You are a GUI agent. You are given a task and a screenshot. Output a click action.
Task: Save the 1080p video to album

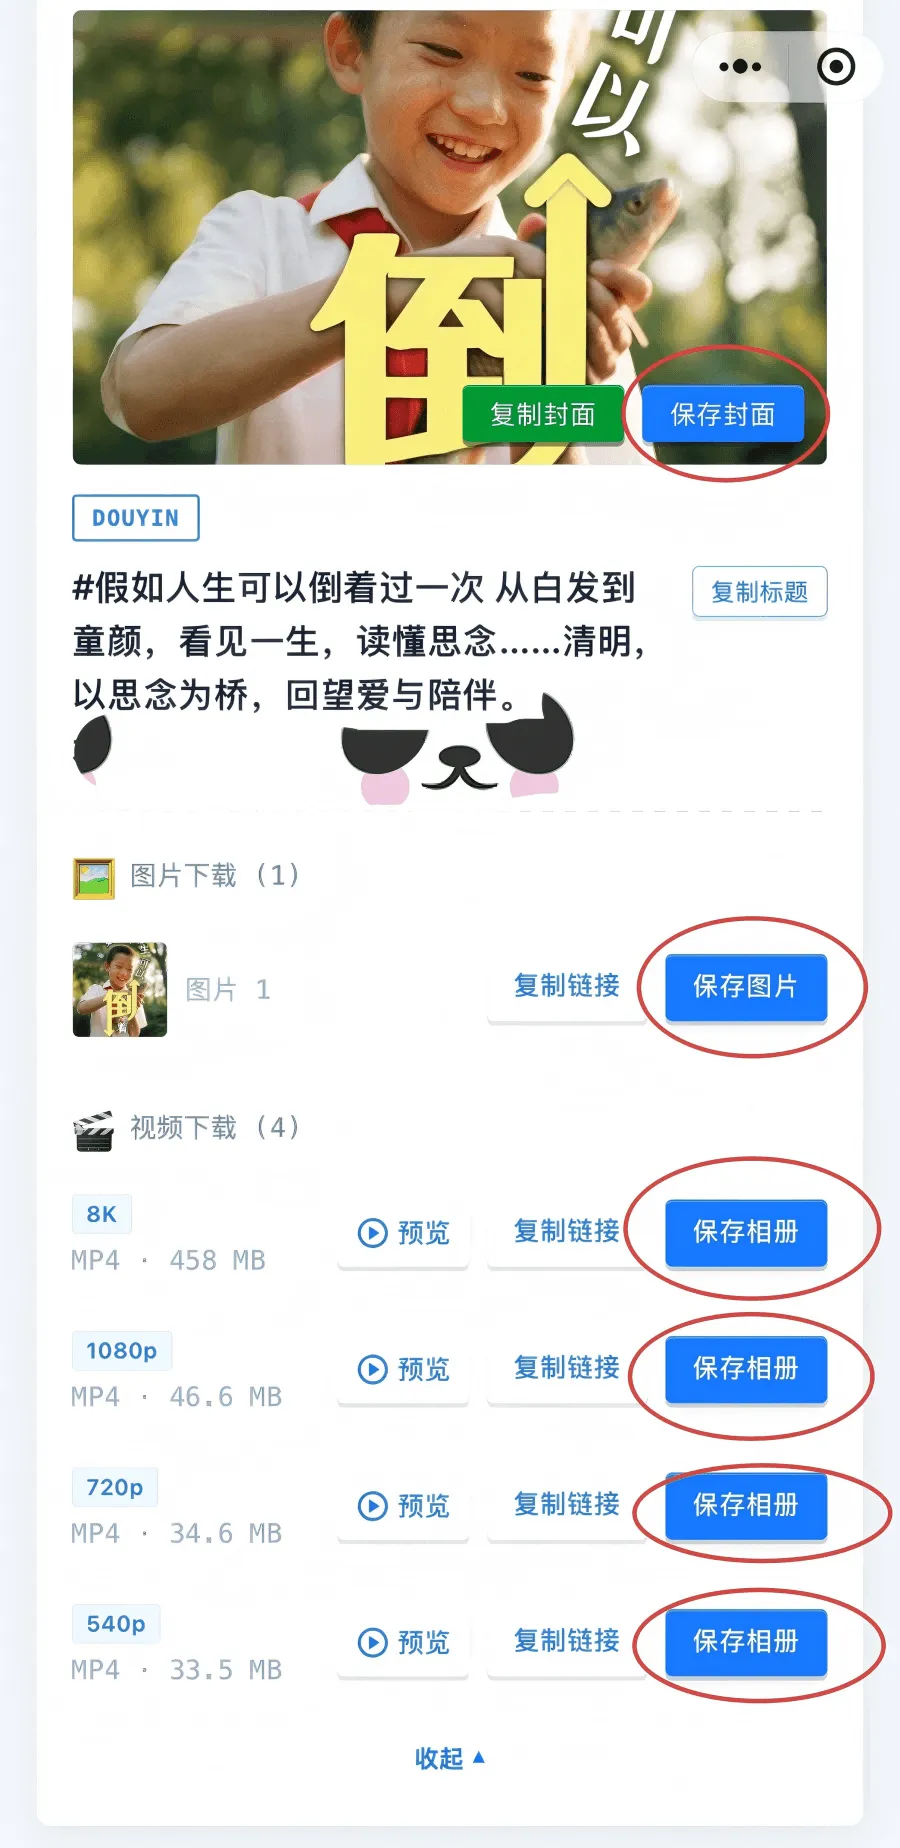click(746, 1369)
